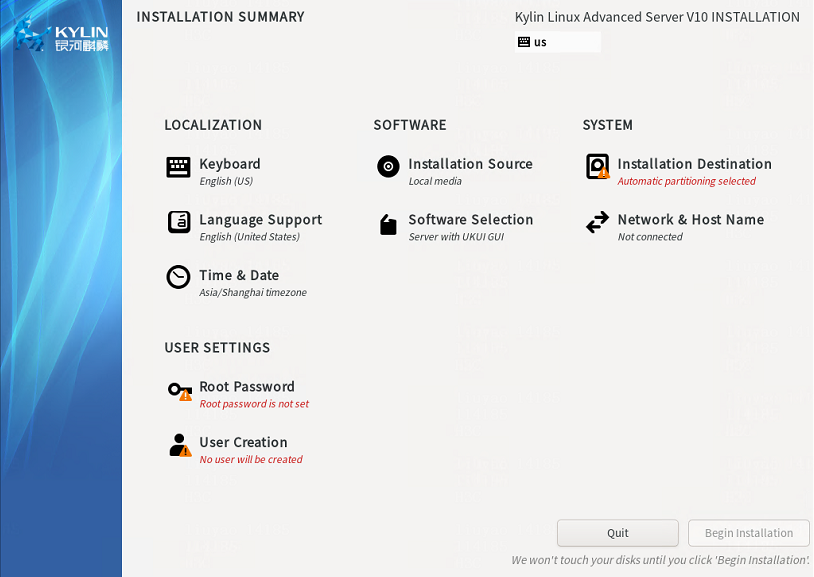This screenshot has height=577, width=814.
Task: Open Installation Destination label
Action: pyautogui.click(x=695, y=164)
